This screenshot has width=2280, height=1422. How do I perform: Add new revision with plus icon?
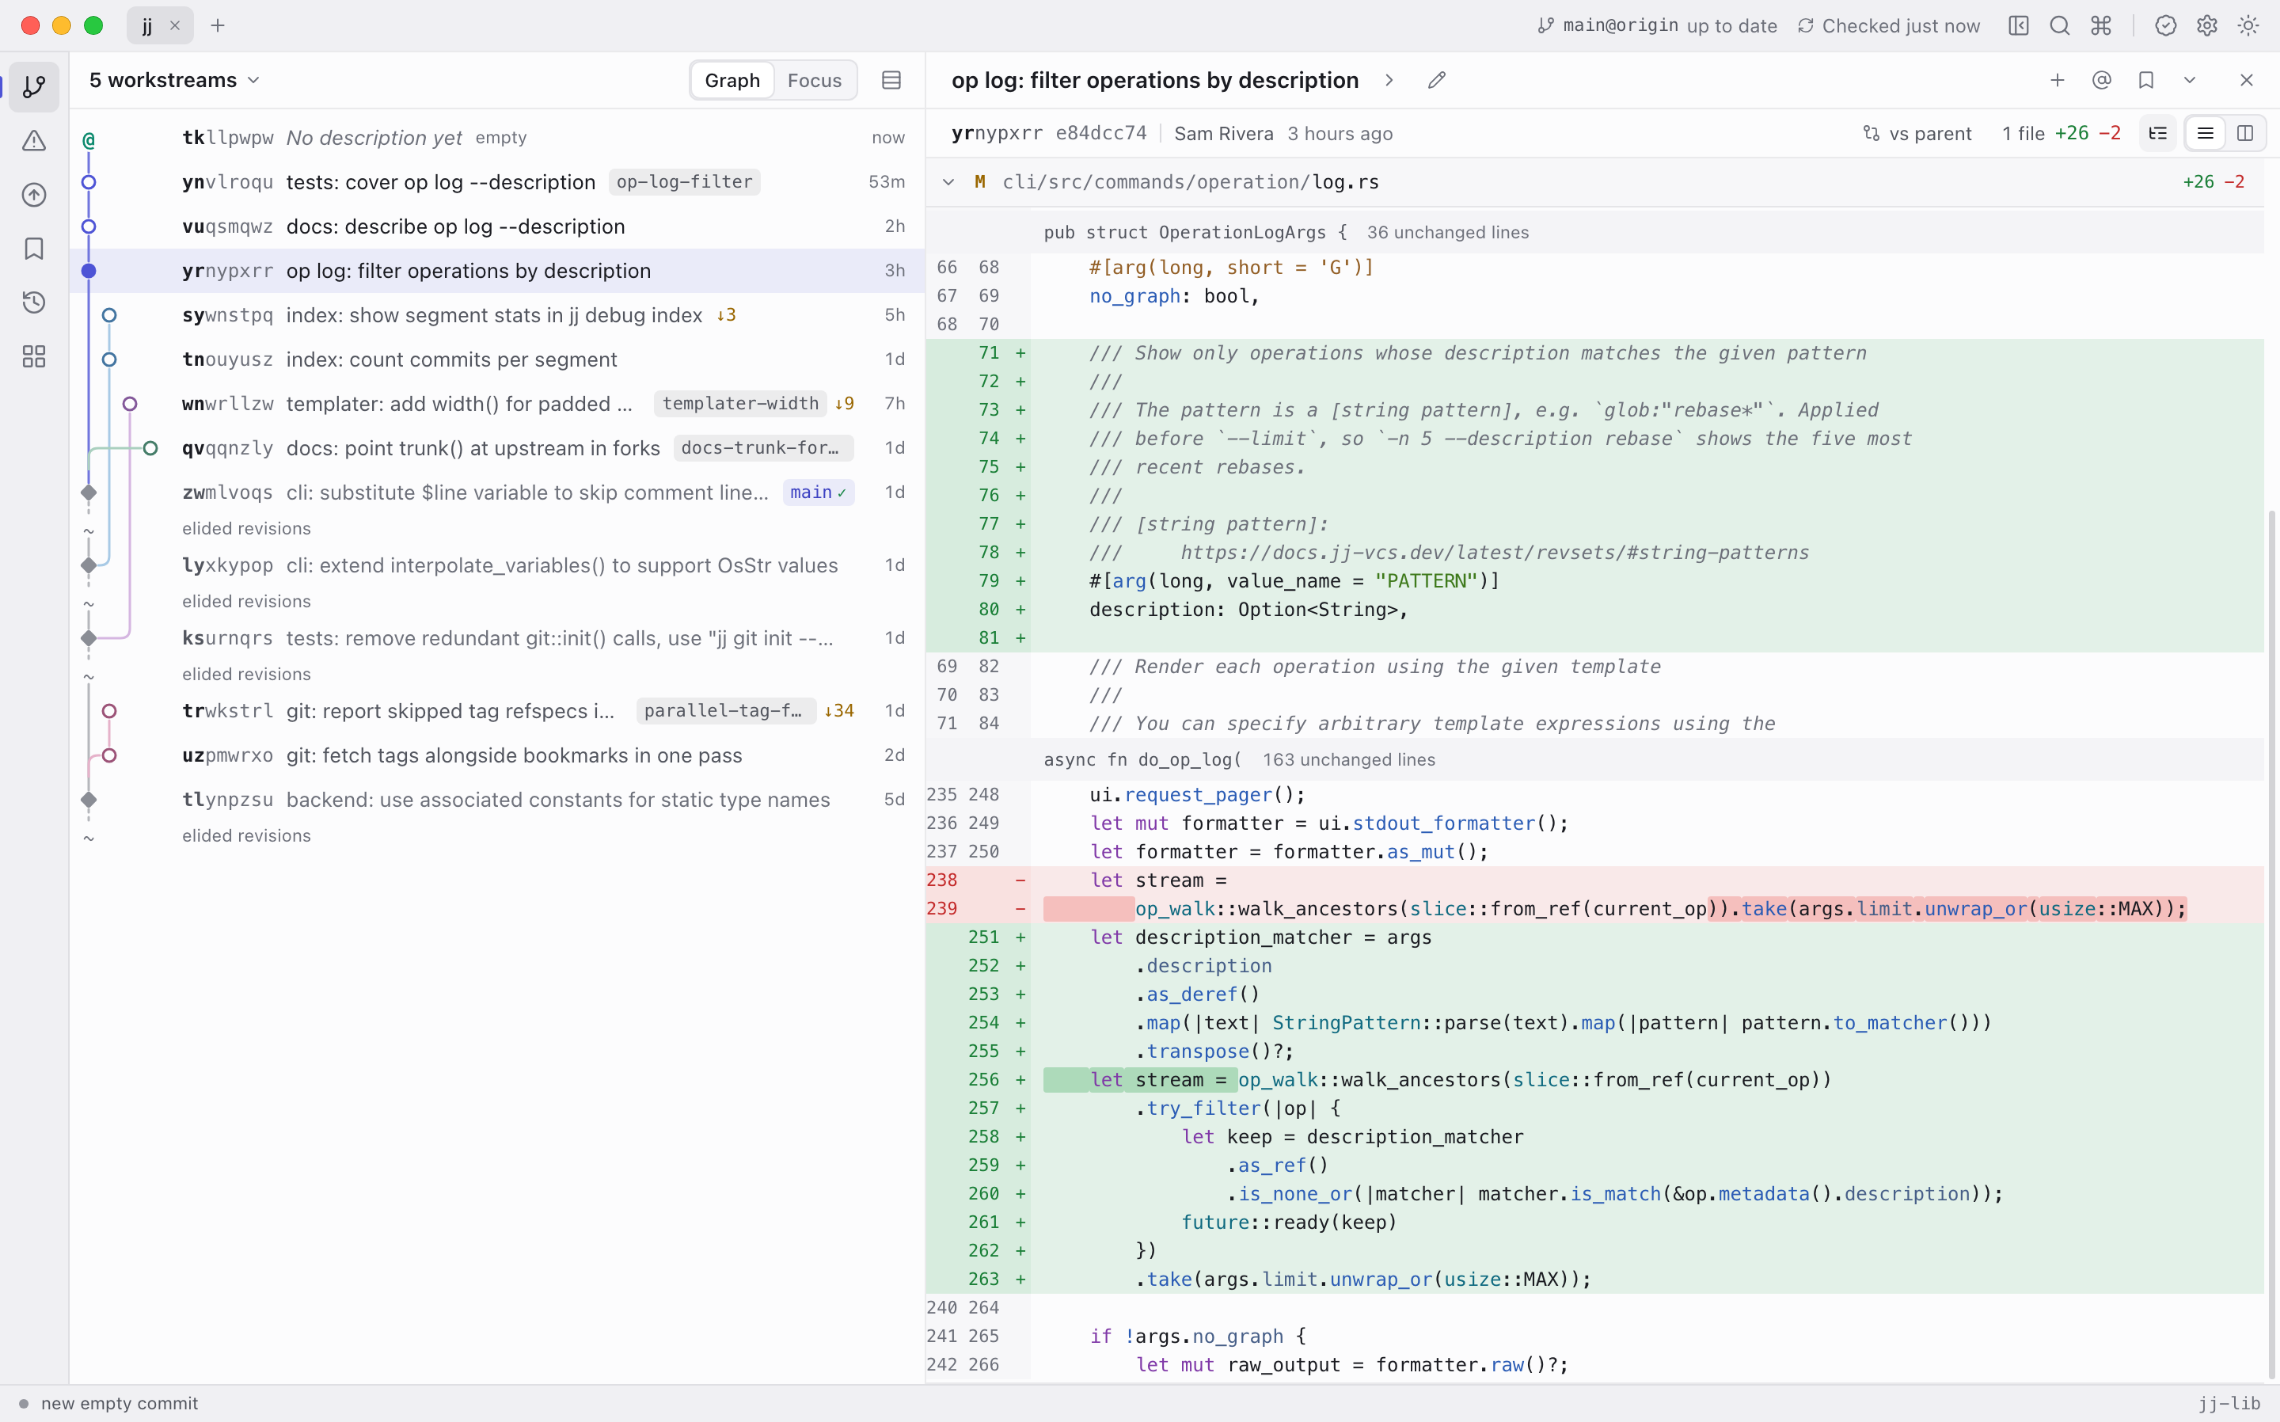pos(2057,80)
